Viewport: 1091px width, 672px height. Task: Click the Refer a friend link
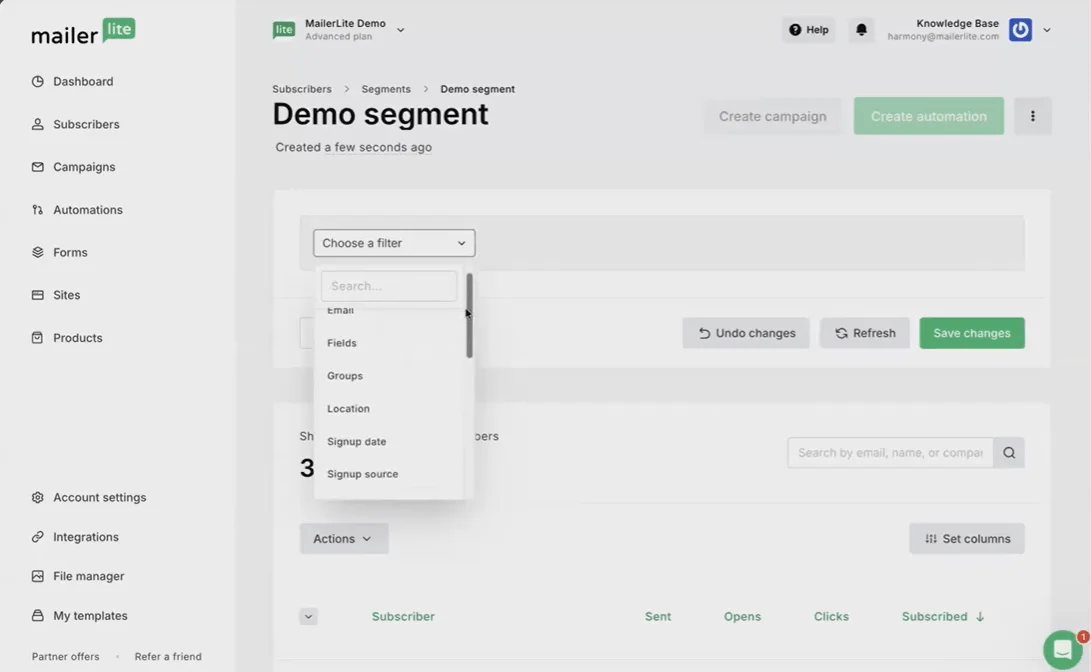click(x=168, y=657)
